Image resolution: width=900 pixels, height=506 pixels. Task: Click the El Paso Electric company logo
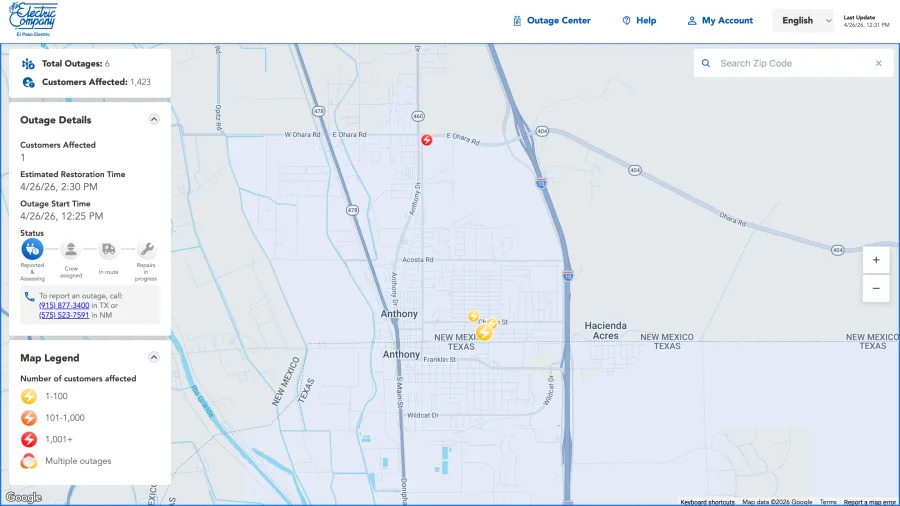(x=33, y=20)
